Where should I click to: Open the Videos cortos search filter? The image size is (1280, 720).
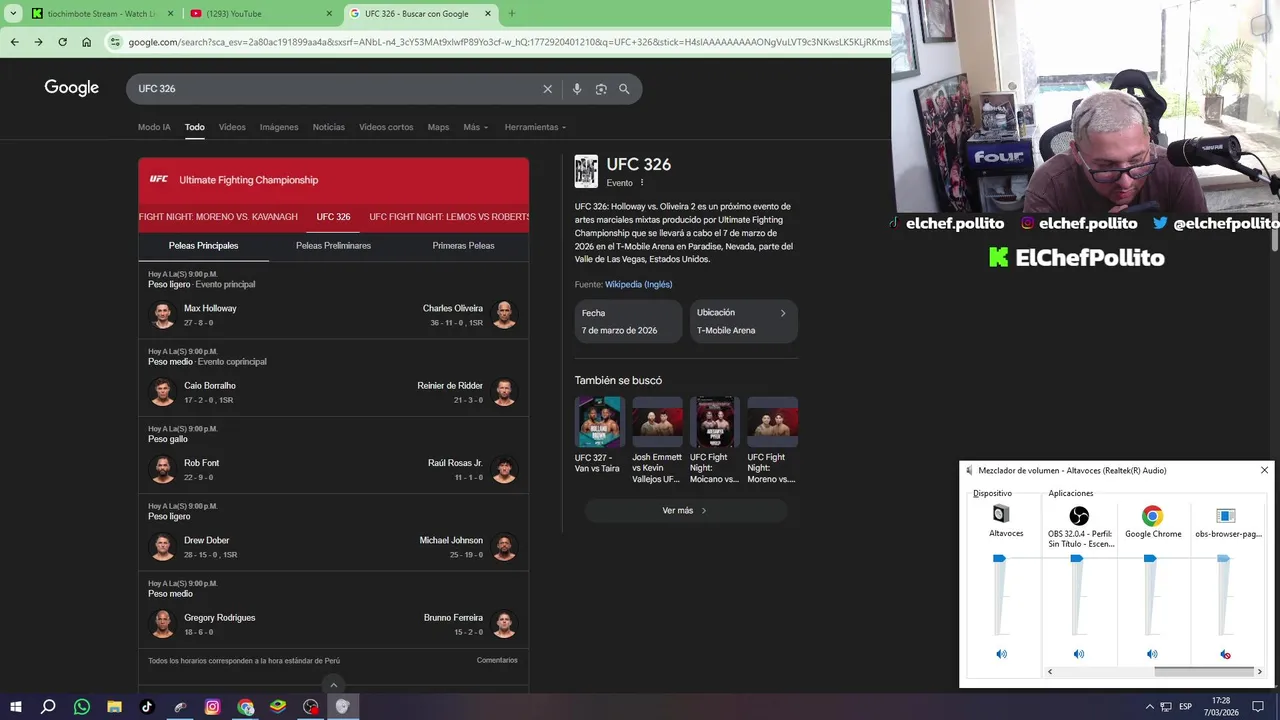coord(386,127)
